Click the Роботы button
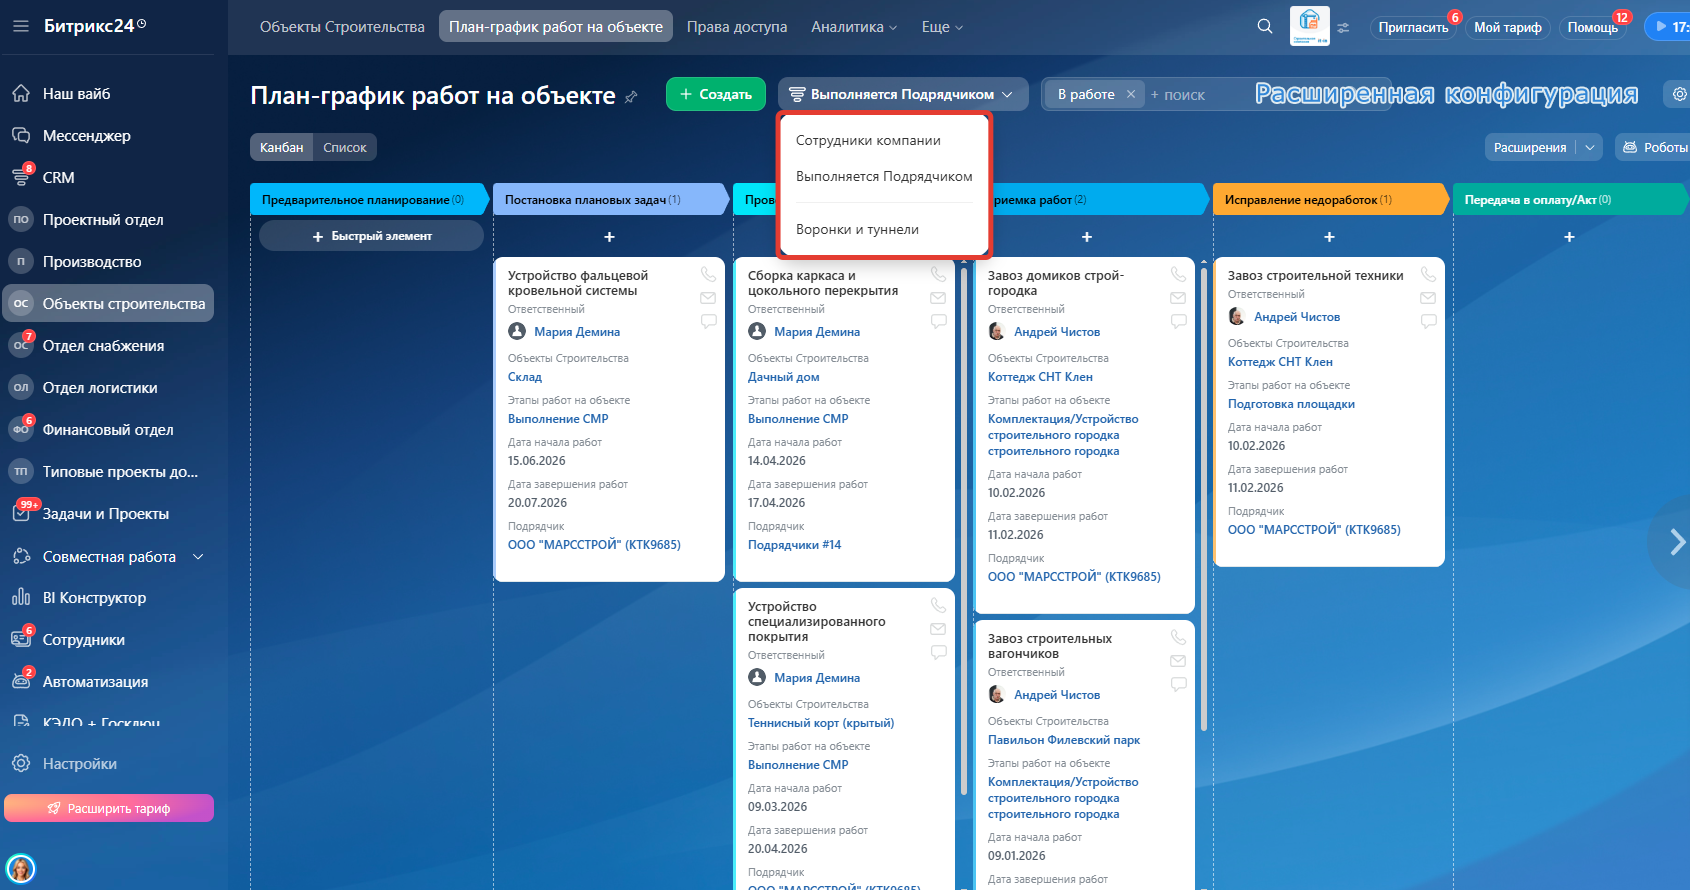 1653,147
